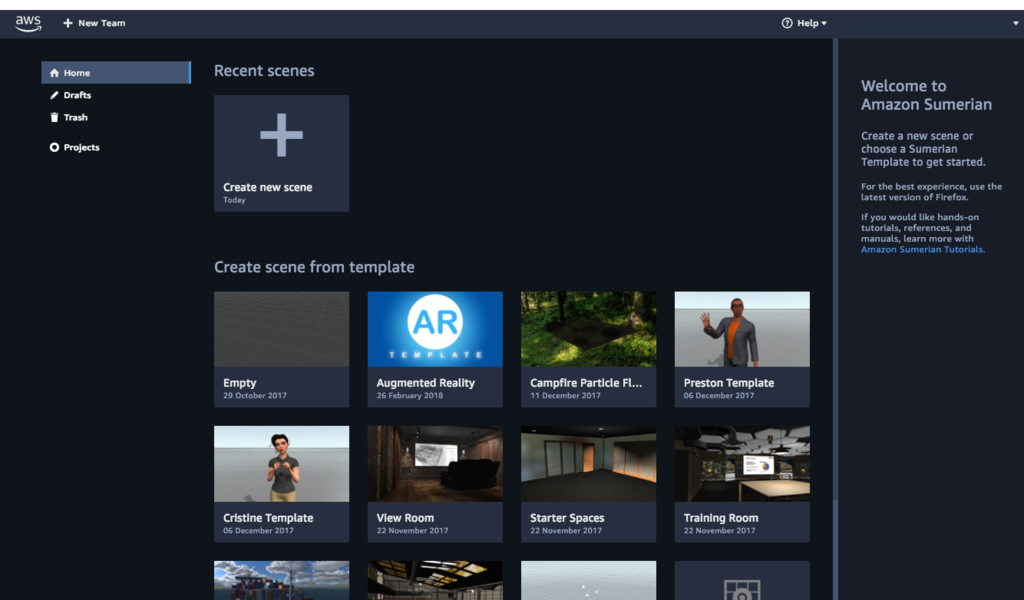Click the Empty template title text
The image size is (1024, 600).
point(240,383)
